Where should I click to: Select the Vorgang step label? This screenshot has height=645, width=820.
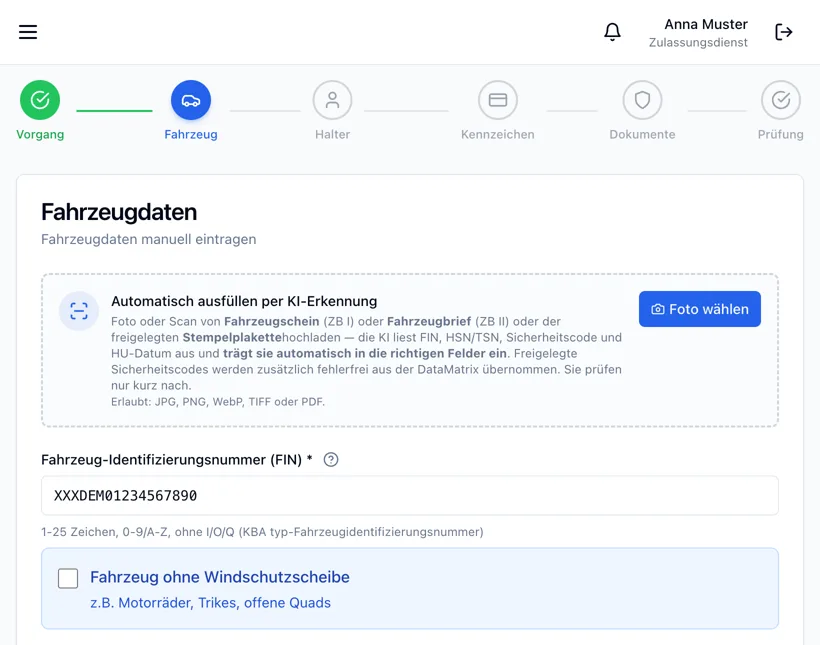point(40,134)
